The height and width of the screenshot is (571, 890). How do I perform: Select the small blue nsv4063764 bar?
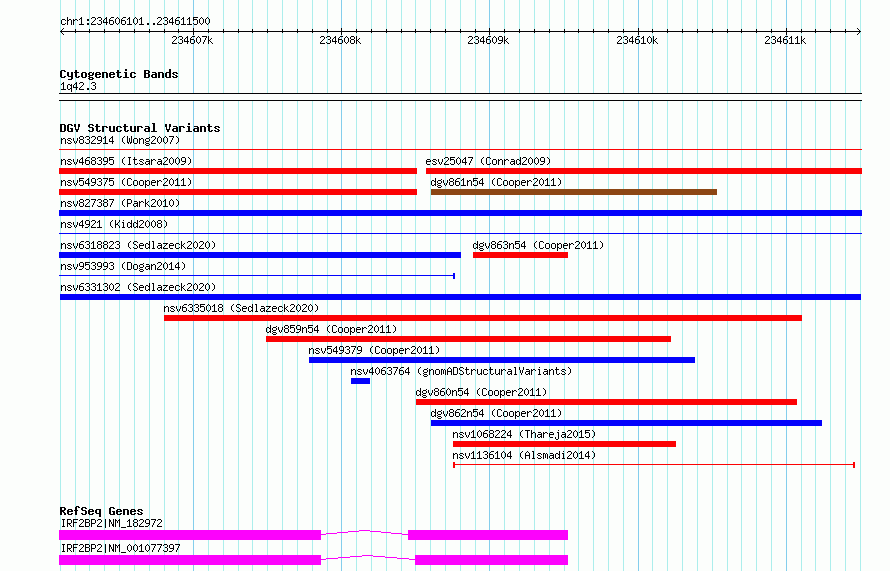pos(360,381)
